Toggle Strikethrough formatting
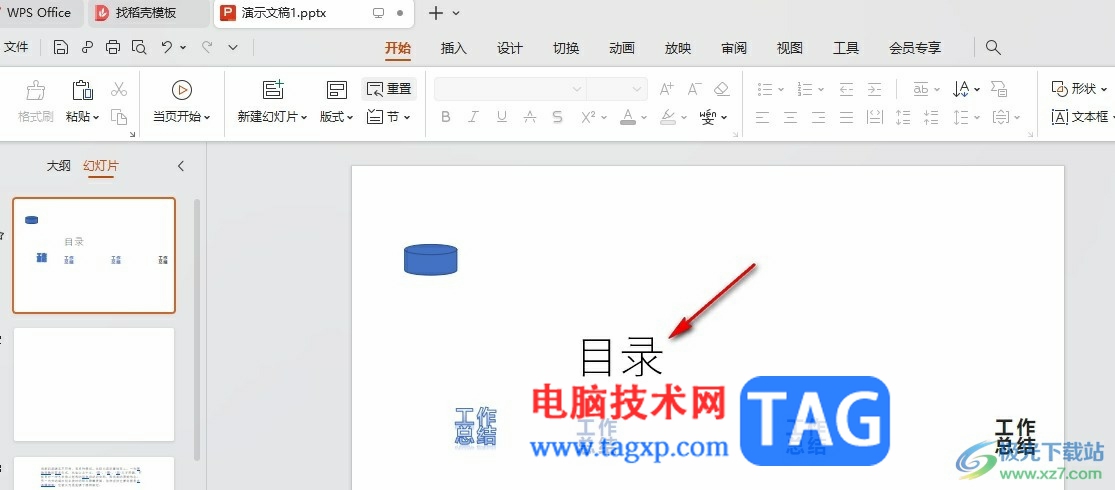The image size is (1115, 490). [530, 117]
